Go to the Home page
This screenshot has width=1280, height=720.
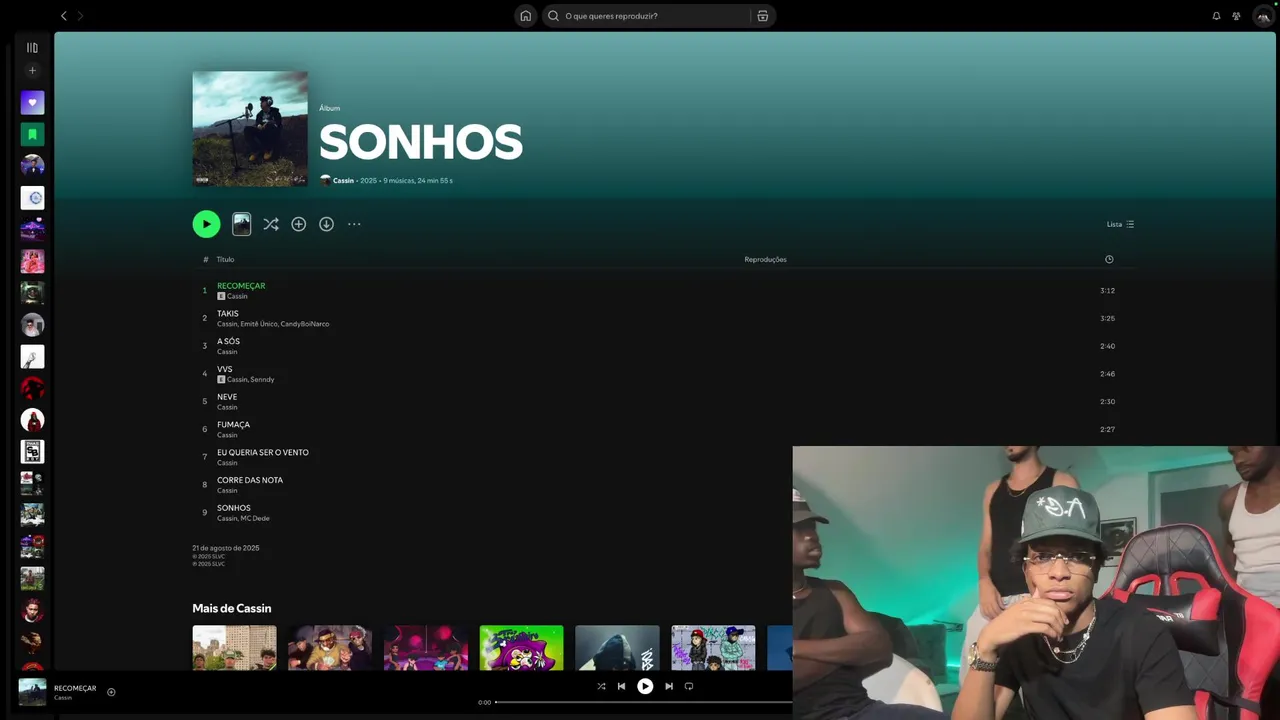coord(525,16)
